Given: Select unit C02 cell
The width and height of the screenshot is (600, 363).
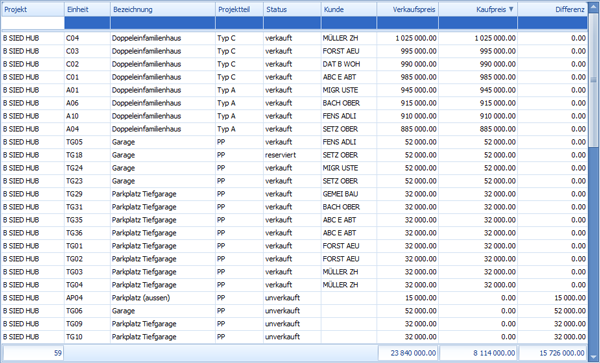Looking at the screenshot, I should [x=87, y=64].
